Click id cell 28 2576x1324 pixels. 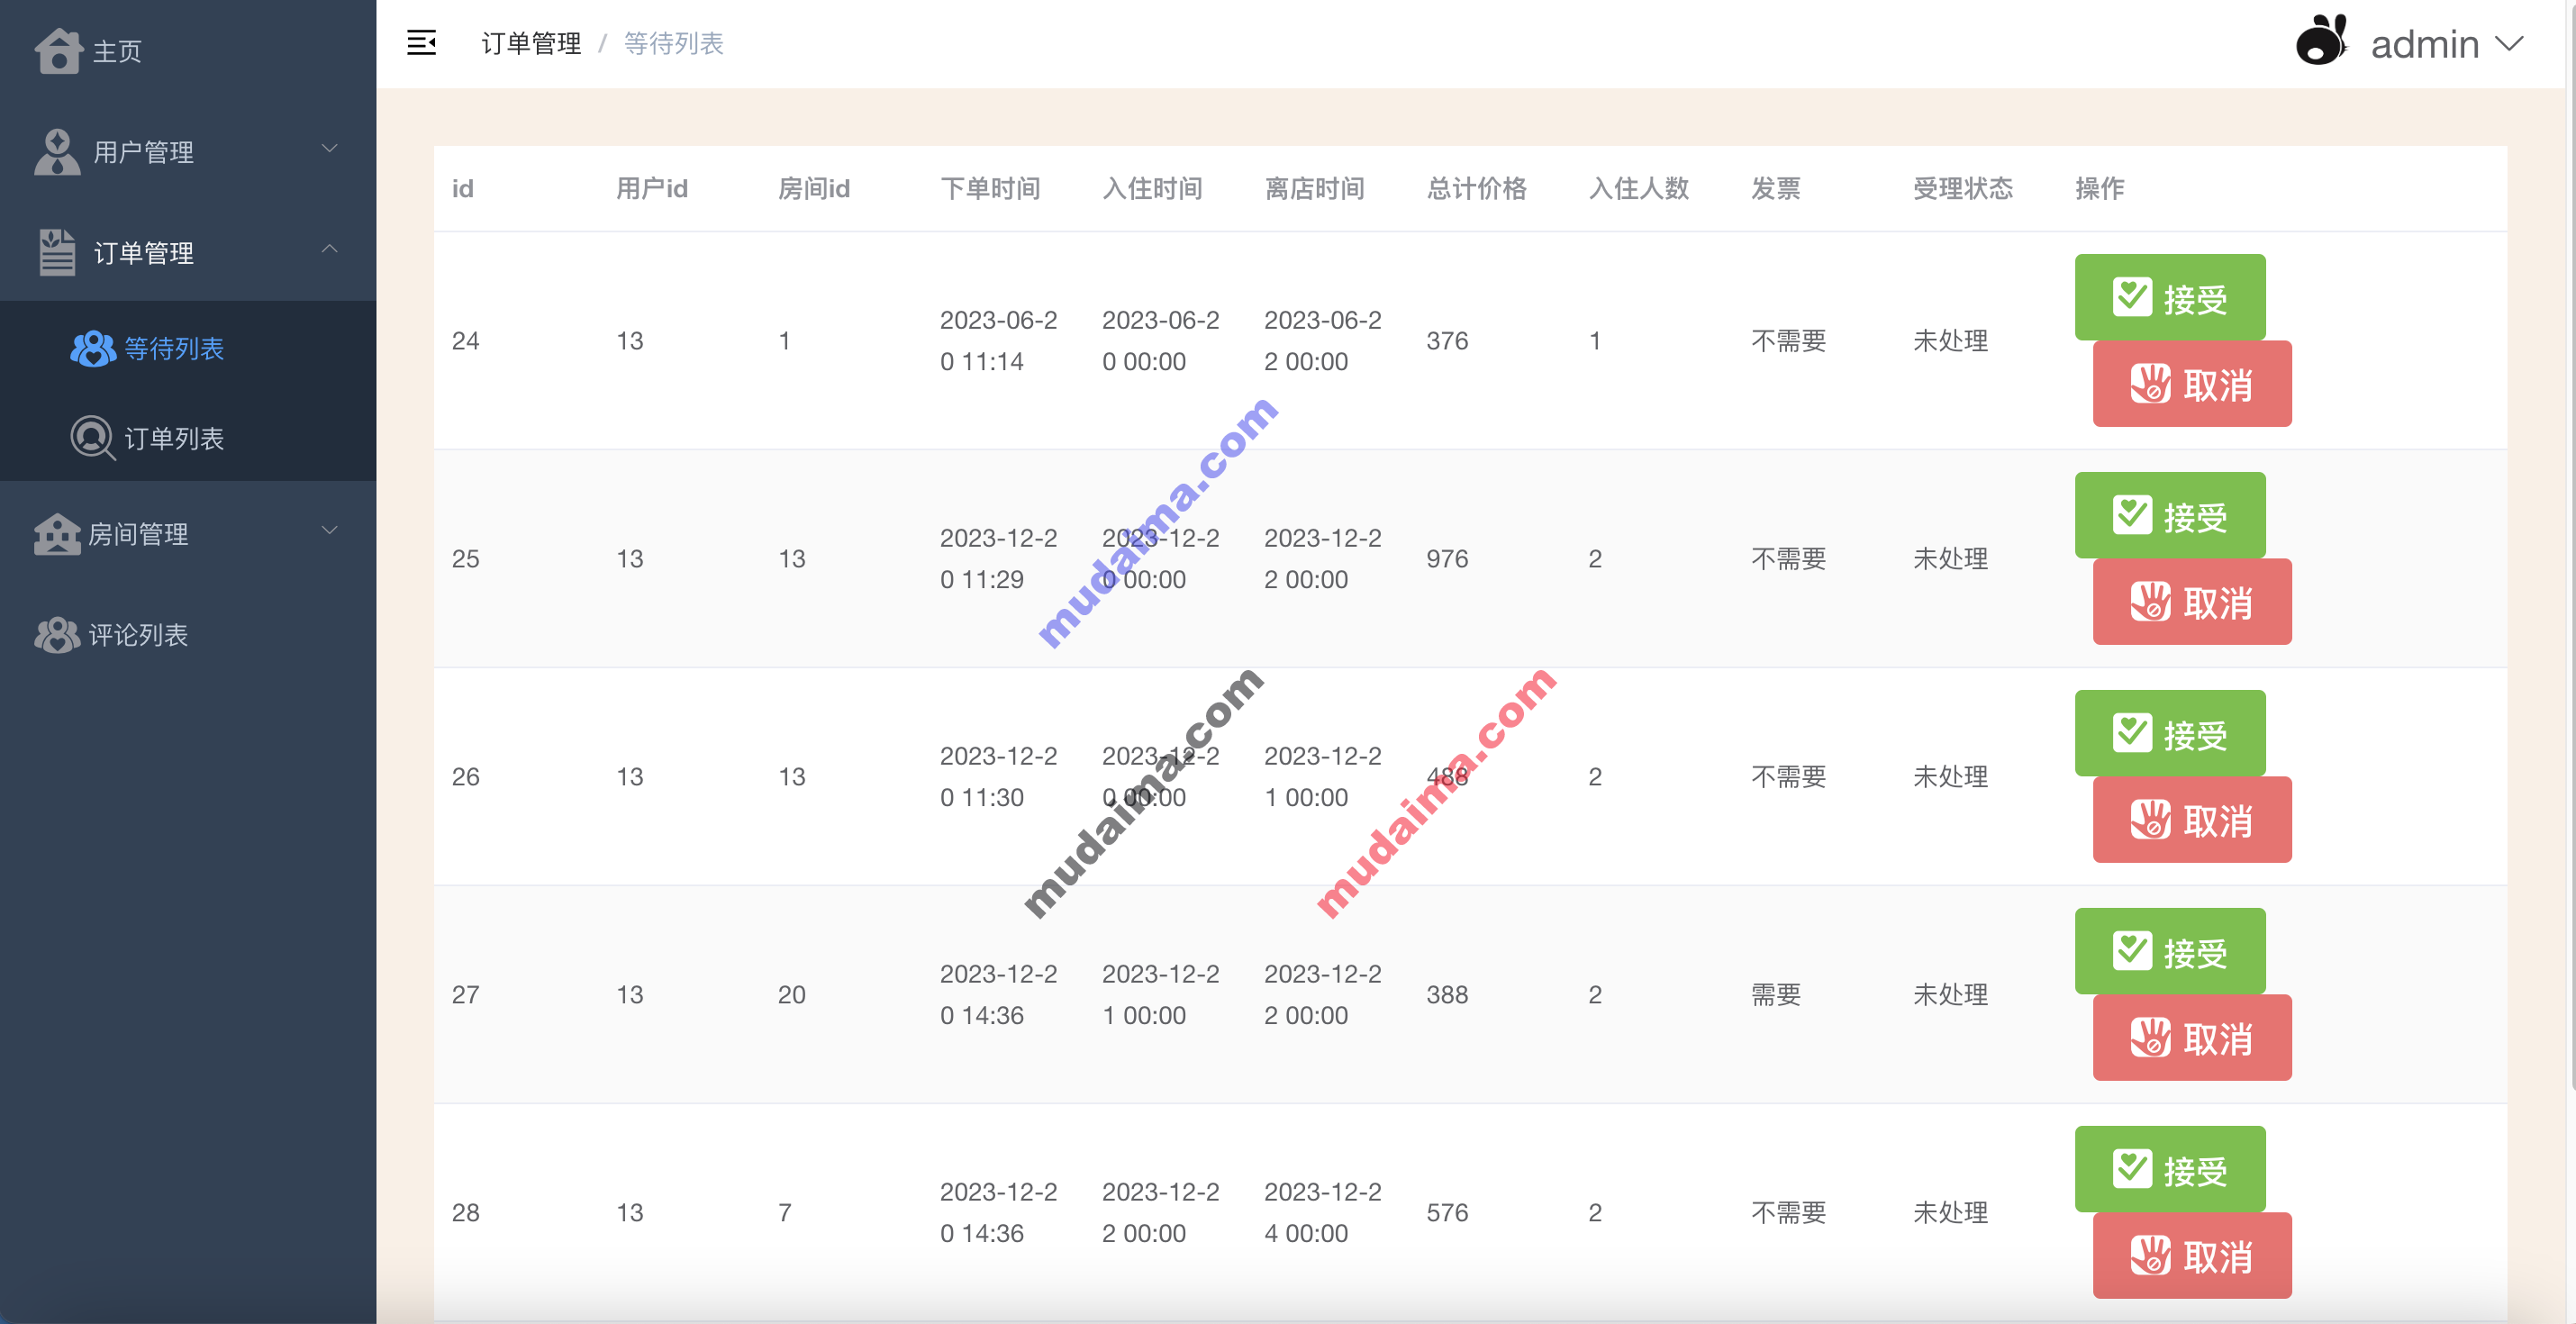click(465, 1212)
